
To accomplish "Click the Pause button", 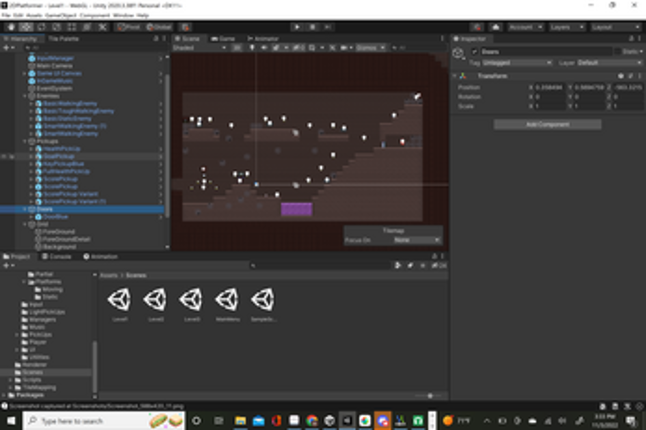I will click(312, 27).
